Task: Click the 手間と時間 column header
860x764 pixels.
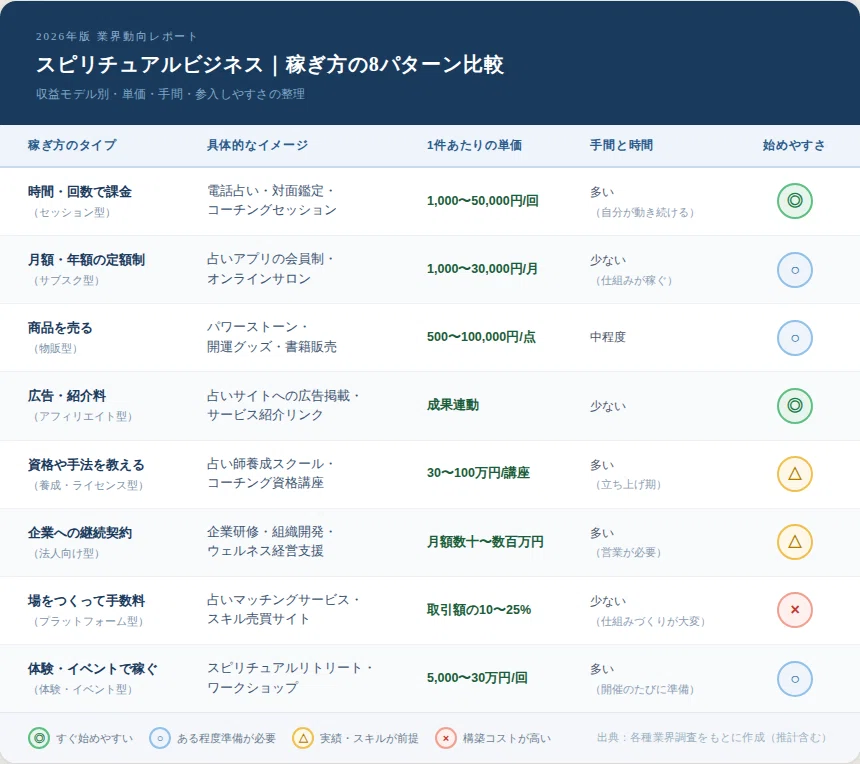Action: [621, 145]
